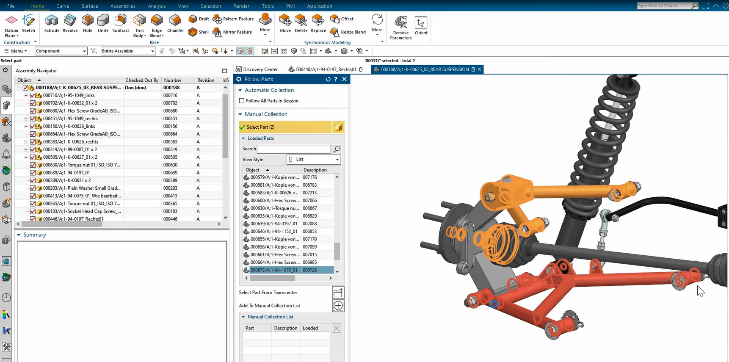Select Move Face in Synchronous Modeling
This screenshot has width=729, height=362.
(x=285, y=24)
